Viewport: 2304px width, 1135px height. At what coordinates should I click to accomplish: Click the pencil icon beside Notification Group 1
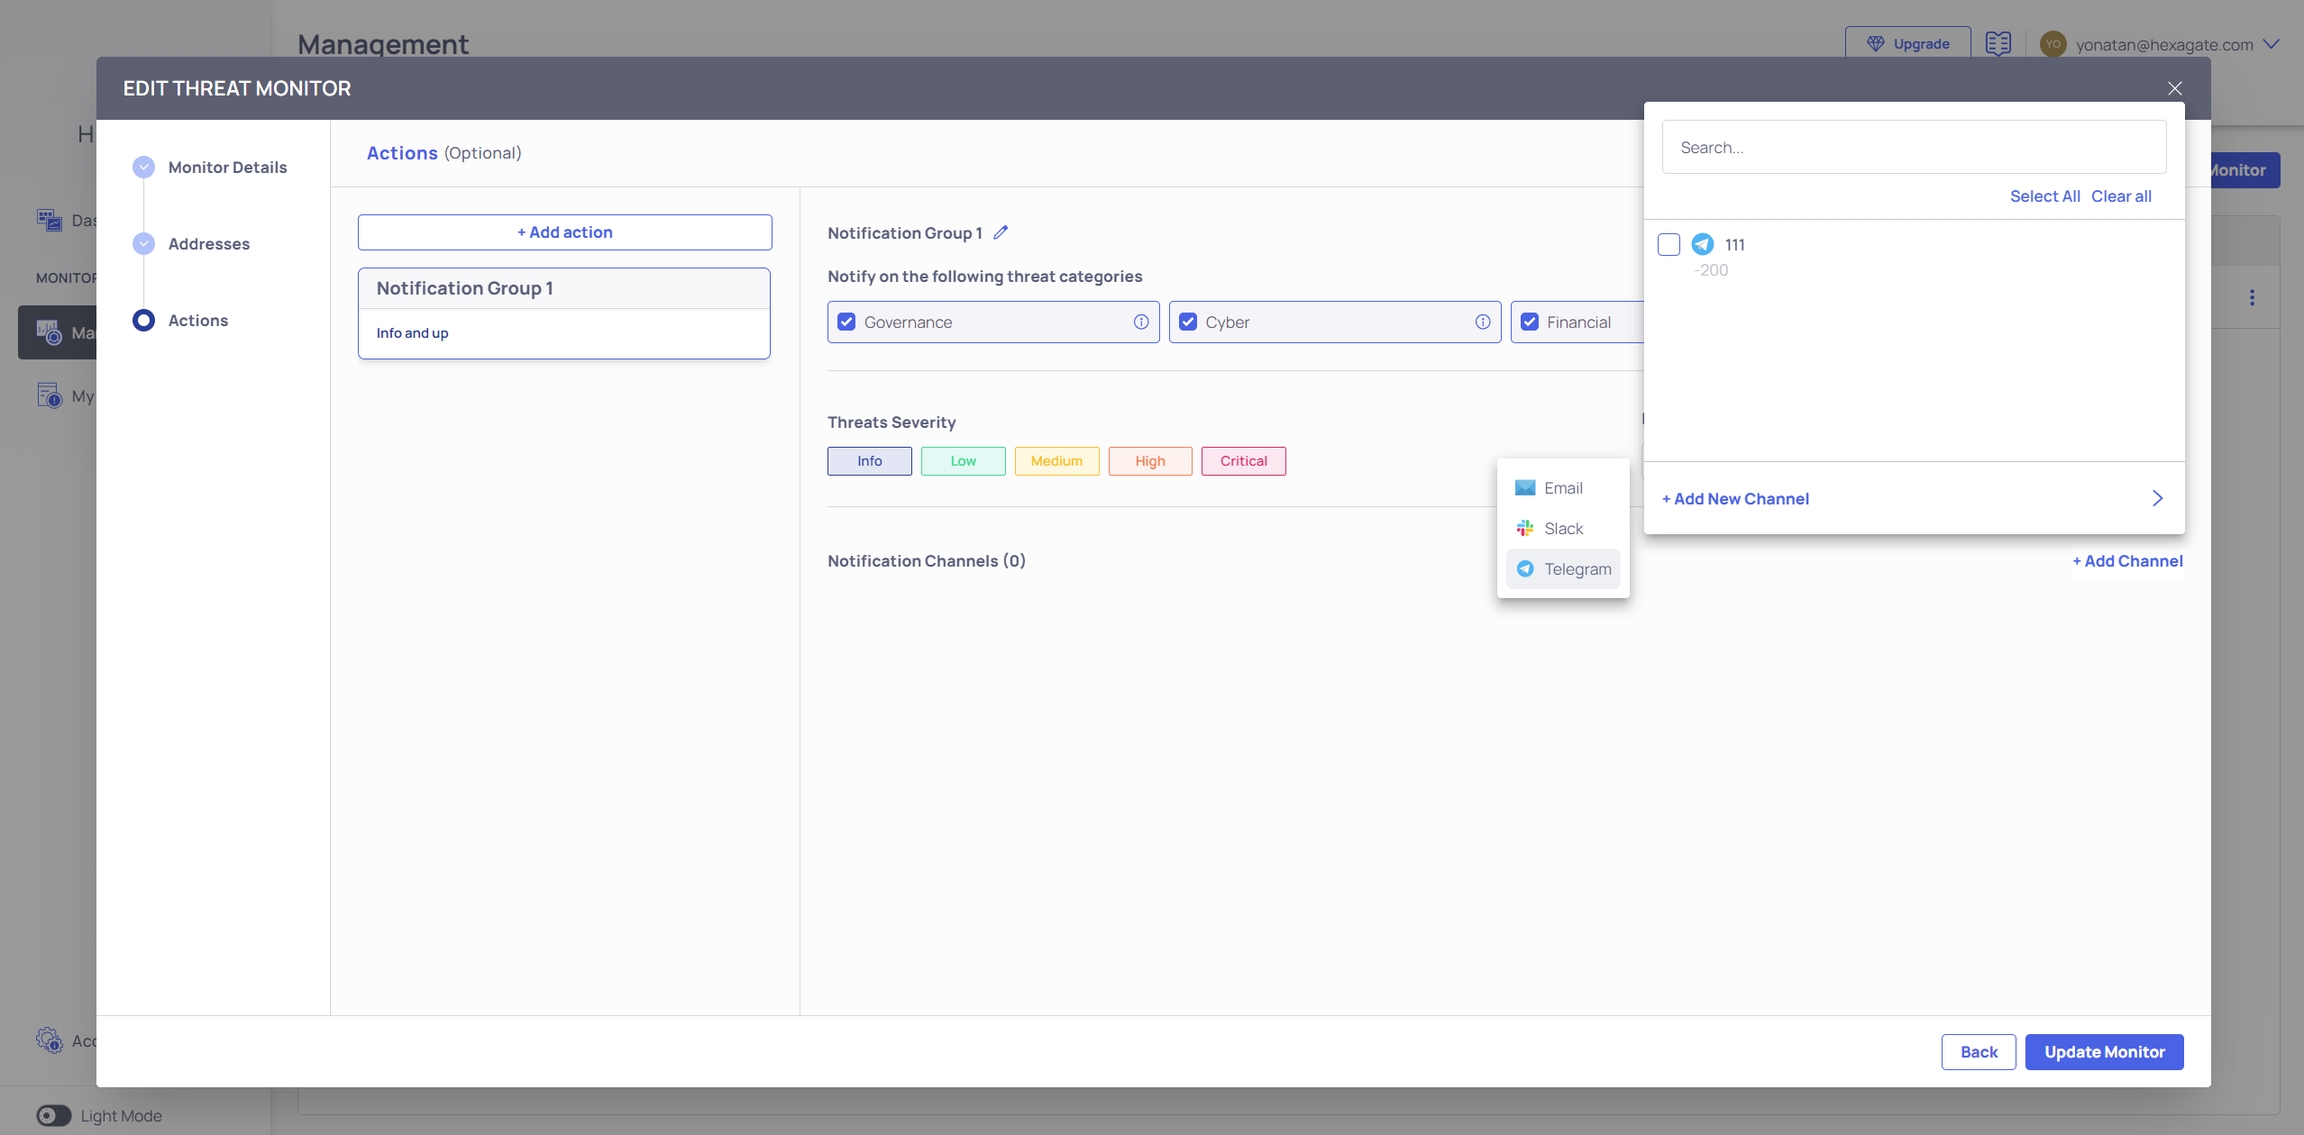(1000, 232)
